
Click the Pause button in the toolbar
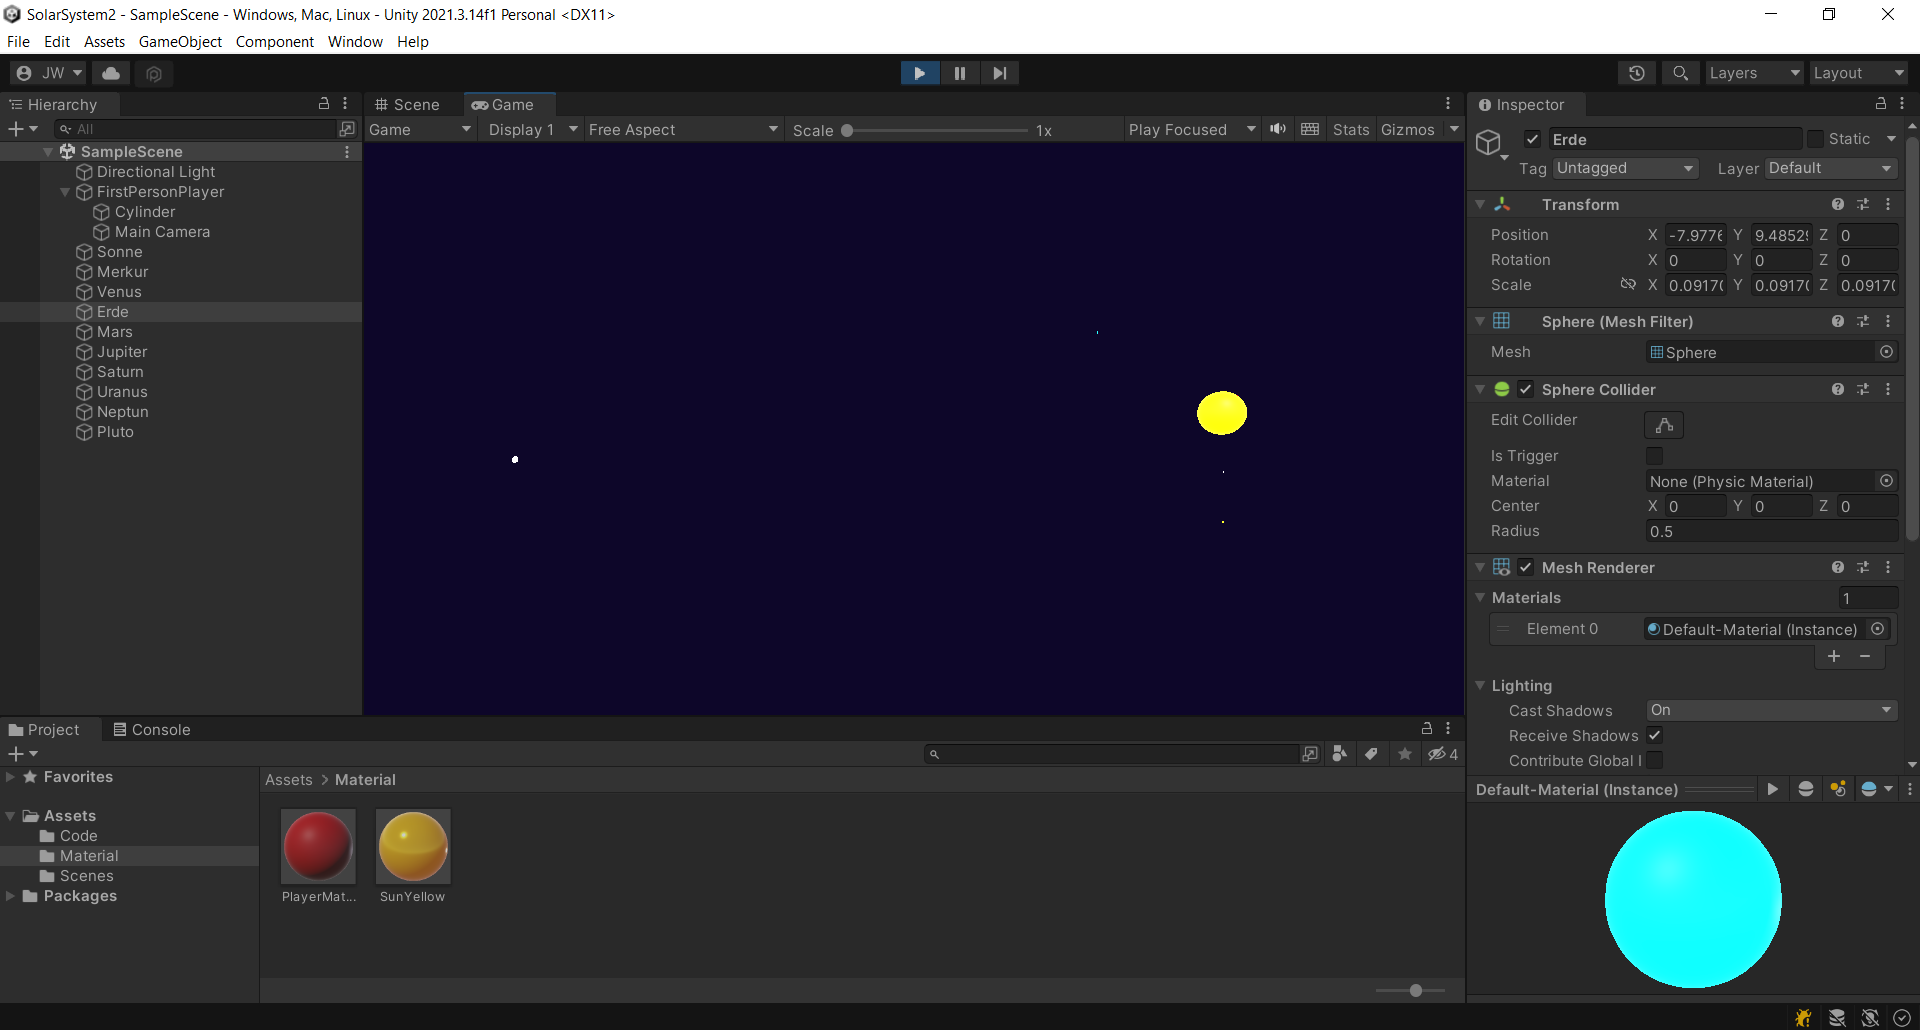959,72
